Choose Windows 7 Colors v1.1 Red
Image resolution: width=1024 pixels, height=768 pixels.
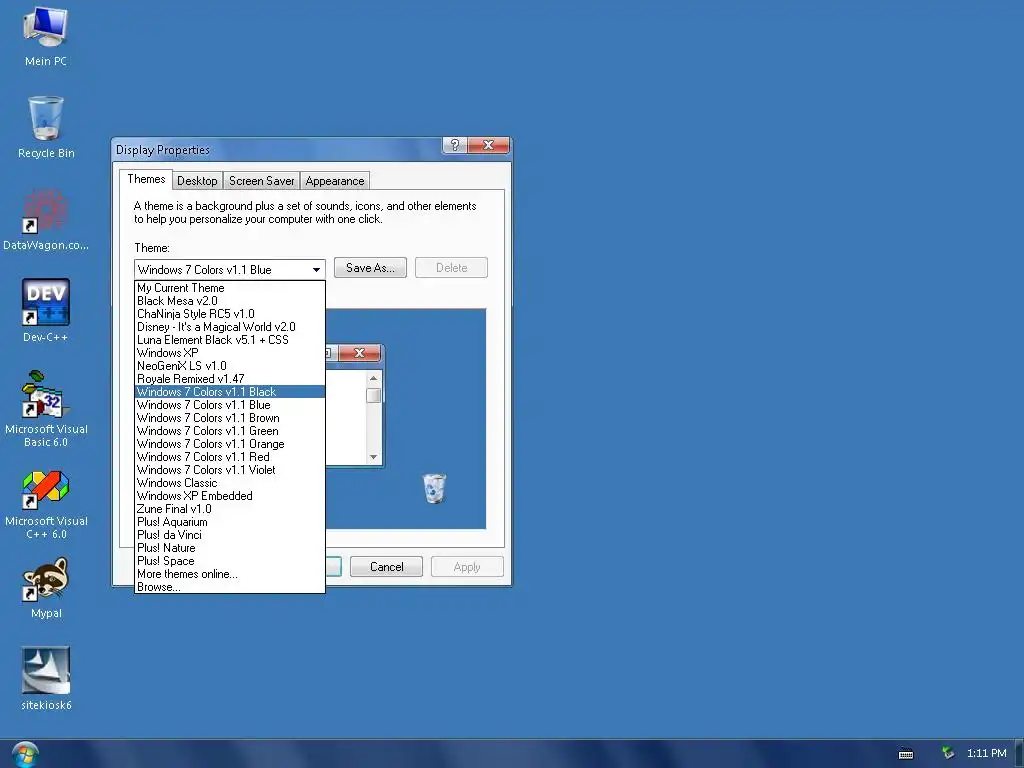pyautogui.click(x=230, y=457)
